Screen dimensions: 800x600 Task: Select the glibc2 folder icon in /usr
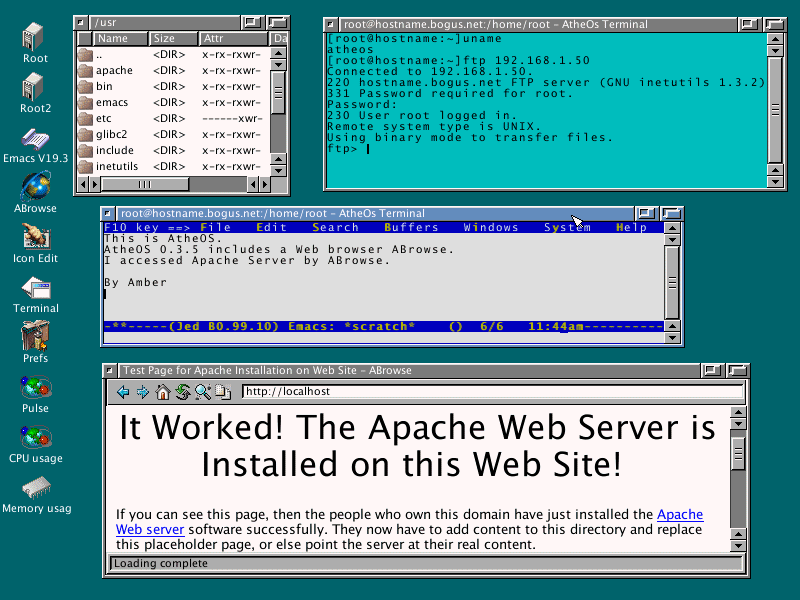point(85,135)
